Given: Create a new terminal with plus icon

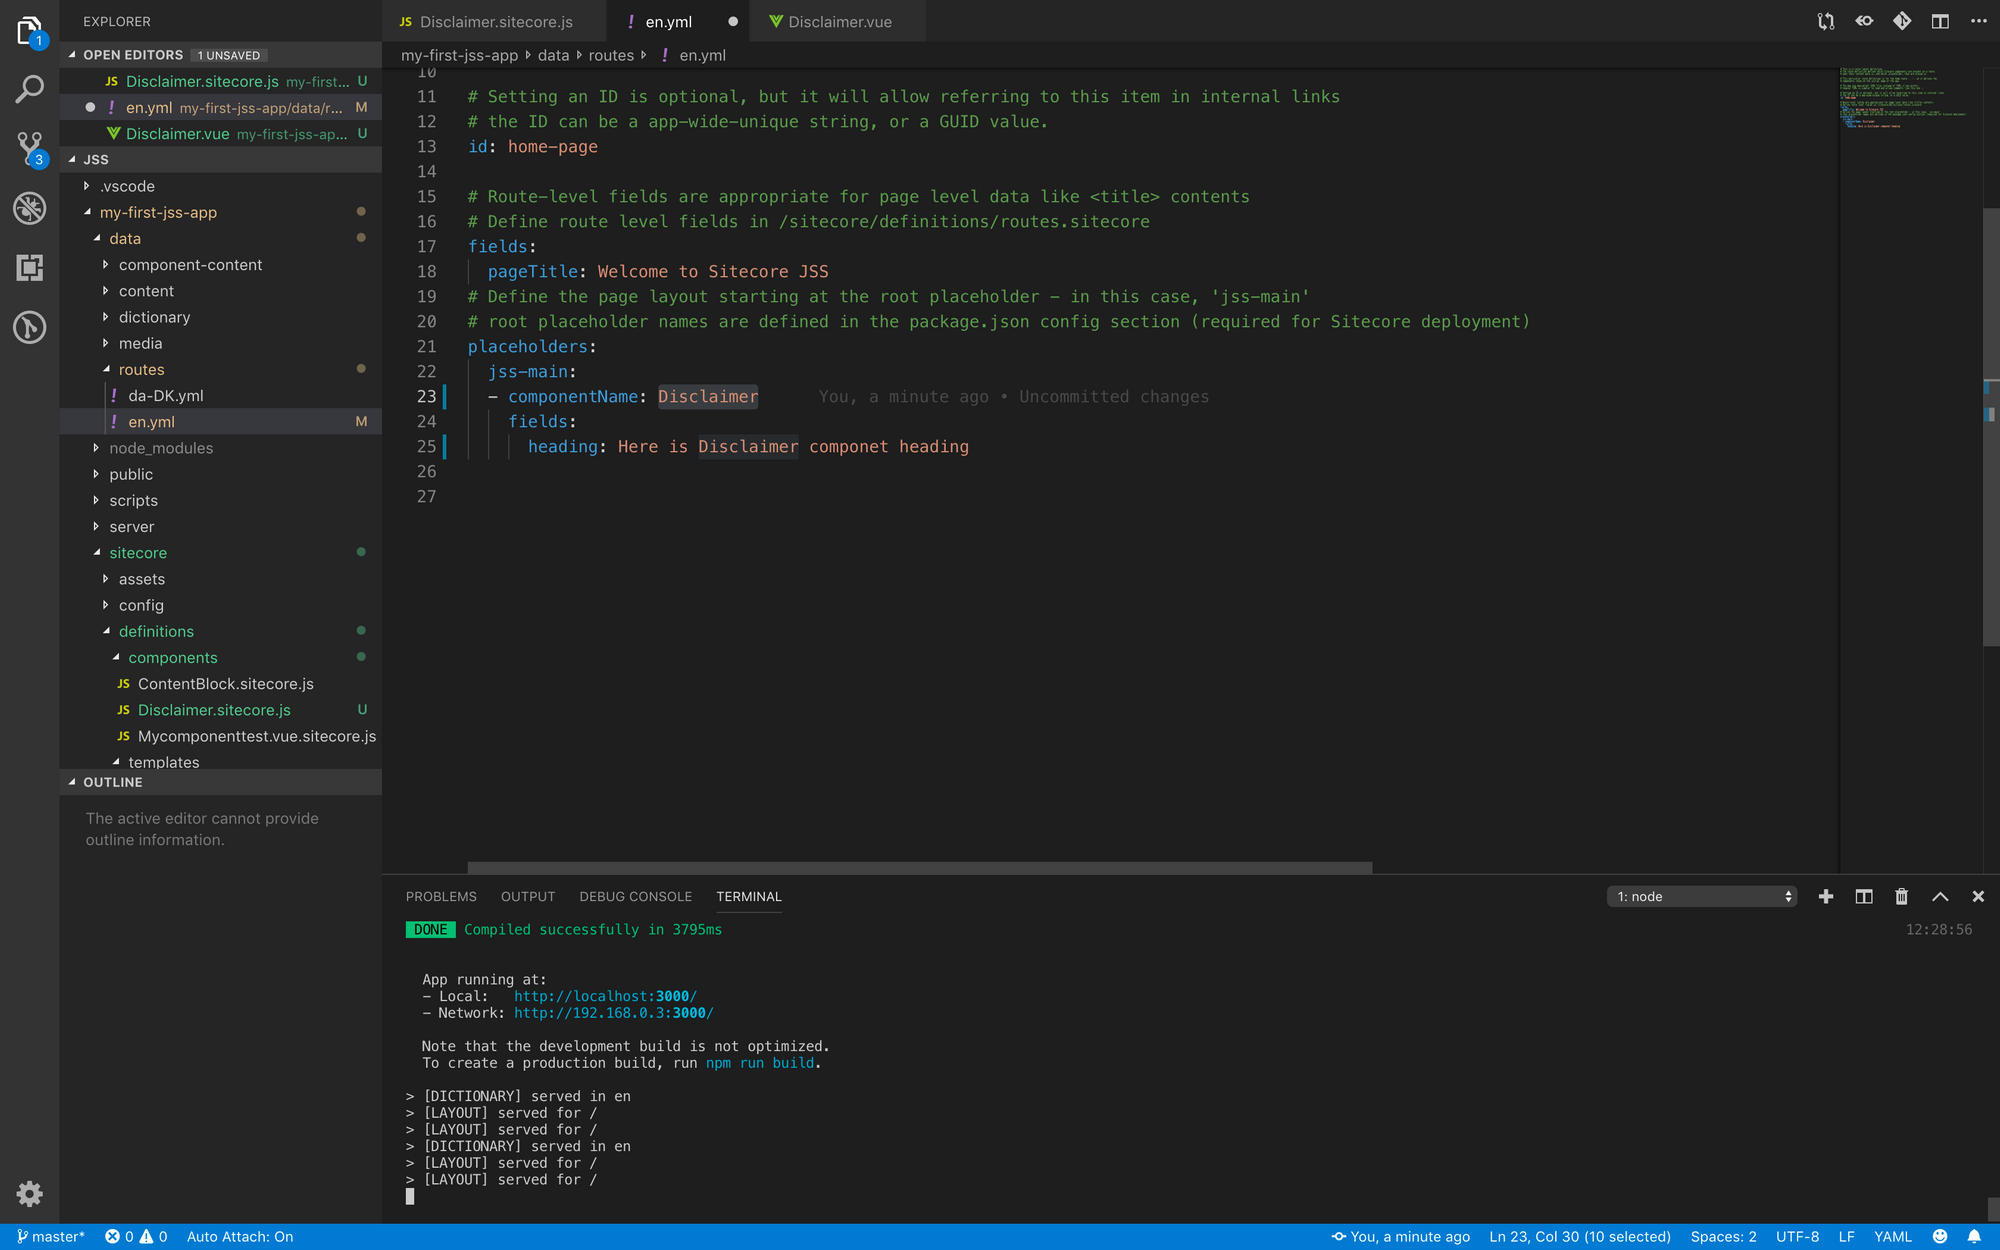Looking at the screenshot, I should [1826, 896].
